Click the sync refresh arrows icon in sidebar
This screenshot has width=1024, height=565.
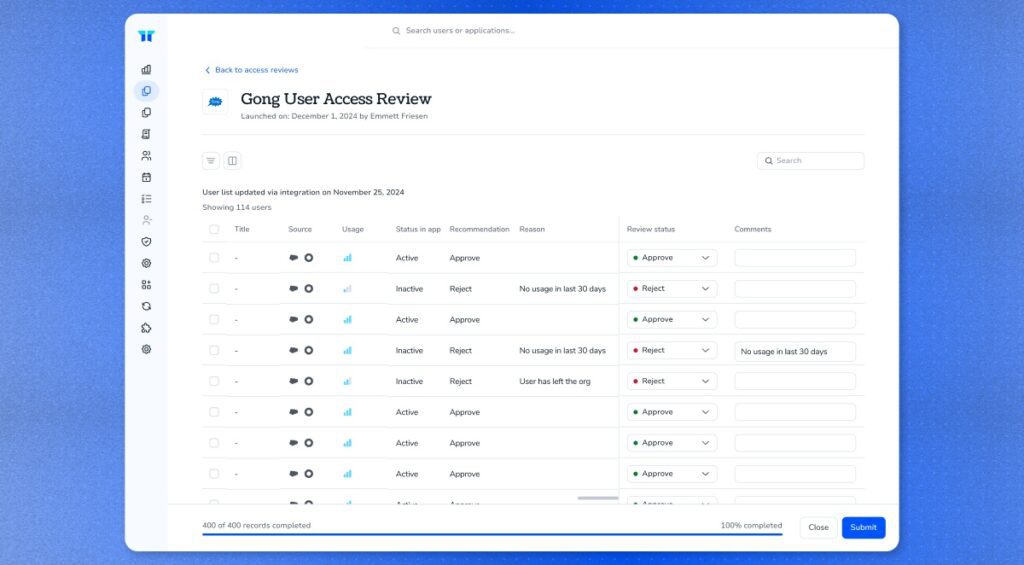coord(146,306)
